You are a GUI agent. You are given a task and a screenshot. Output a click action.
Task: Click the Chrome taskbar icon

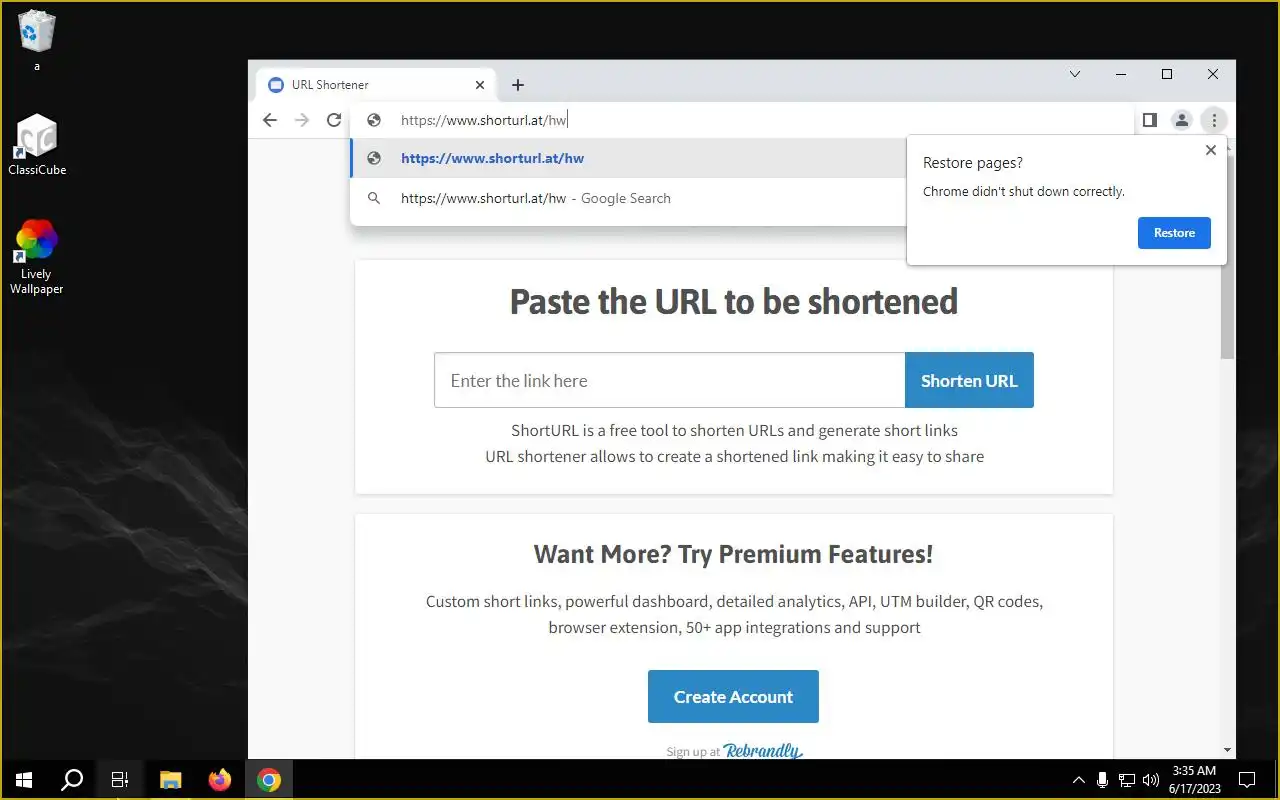coord(268,780)
